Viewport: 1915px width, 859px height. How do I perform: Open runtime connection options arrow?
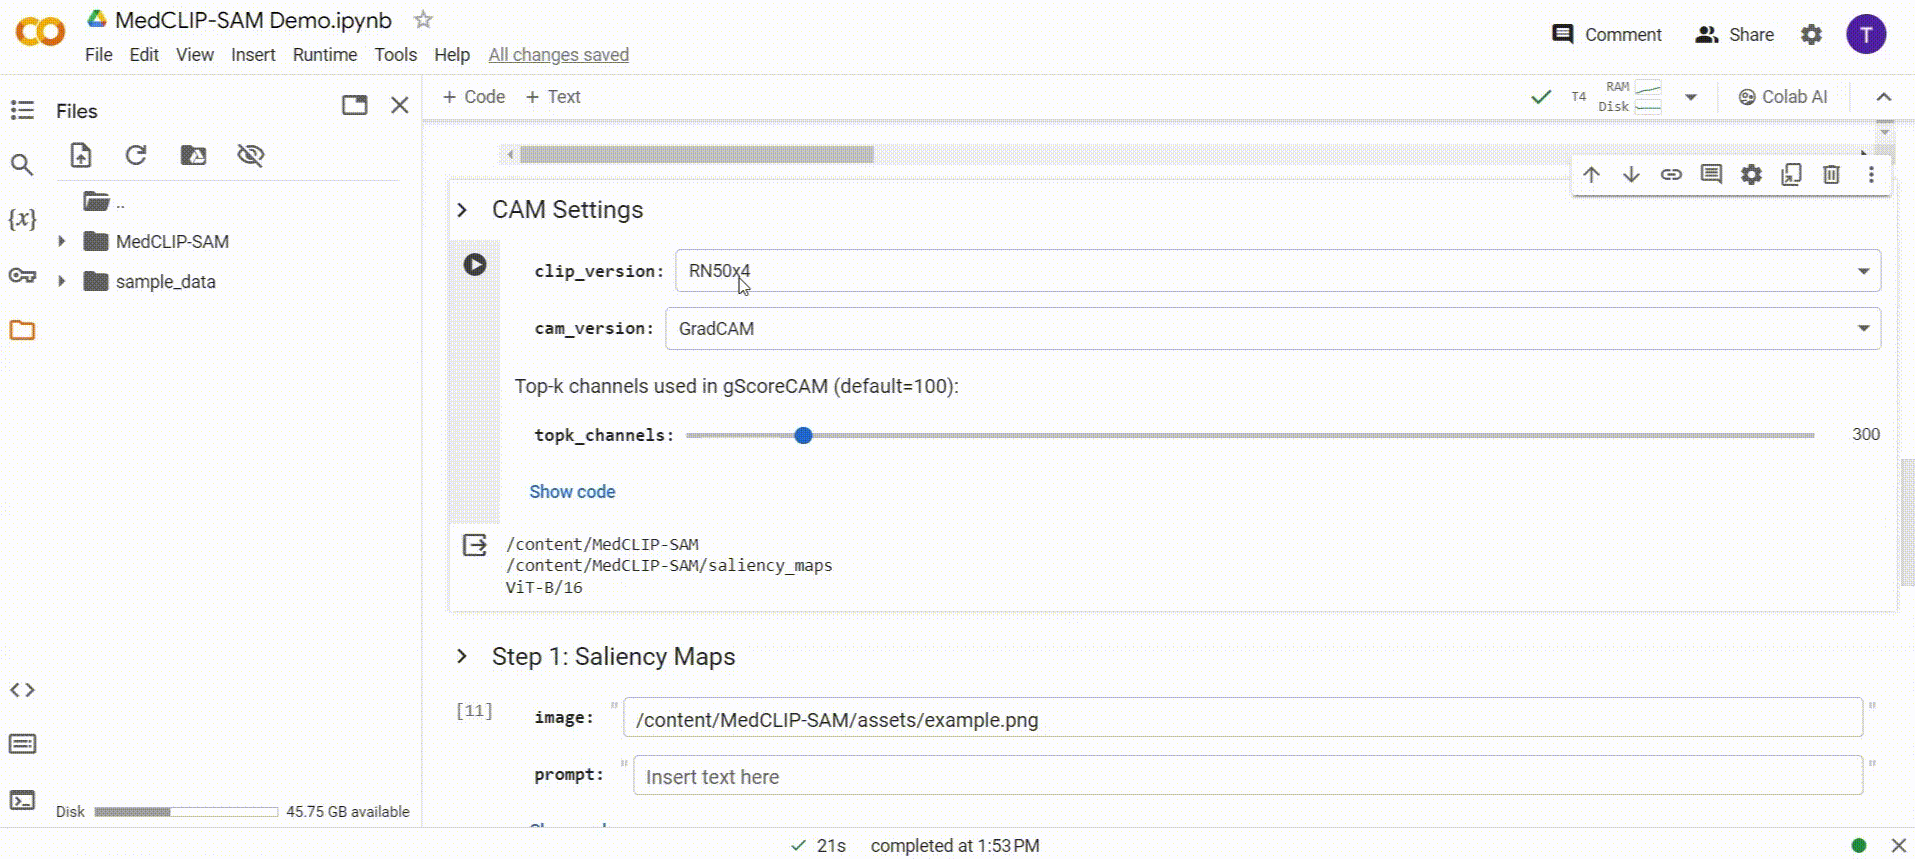coord(1691,97)
